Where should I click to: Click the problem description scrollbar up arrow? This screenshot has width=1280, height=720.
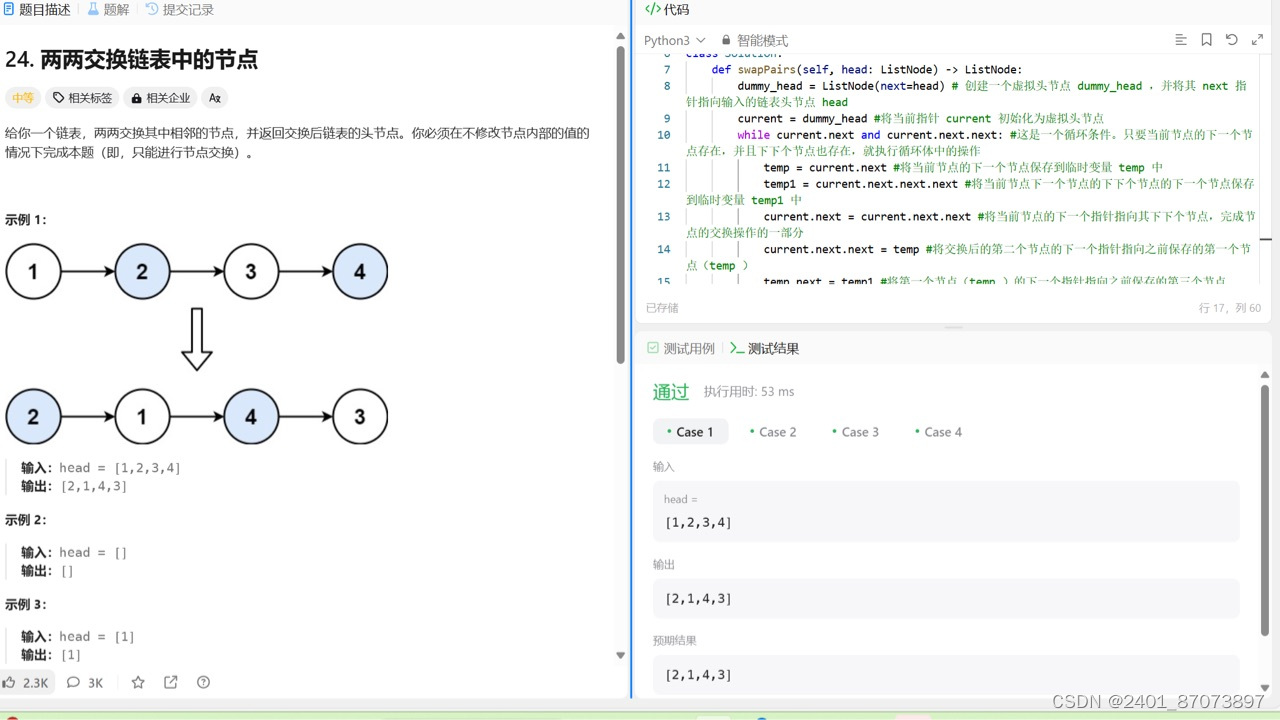pyautogui.click(x=620, y=37)
